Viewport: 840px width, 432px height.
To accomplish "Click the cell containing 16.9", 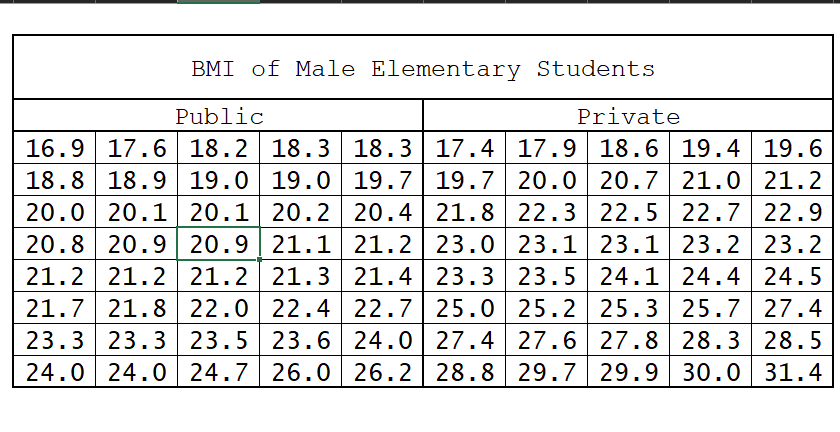I will 54,150.
